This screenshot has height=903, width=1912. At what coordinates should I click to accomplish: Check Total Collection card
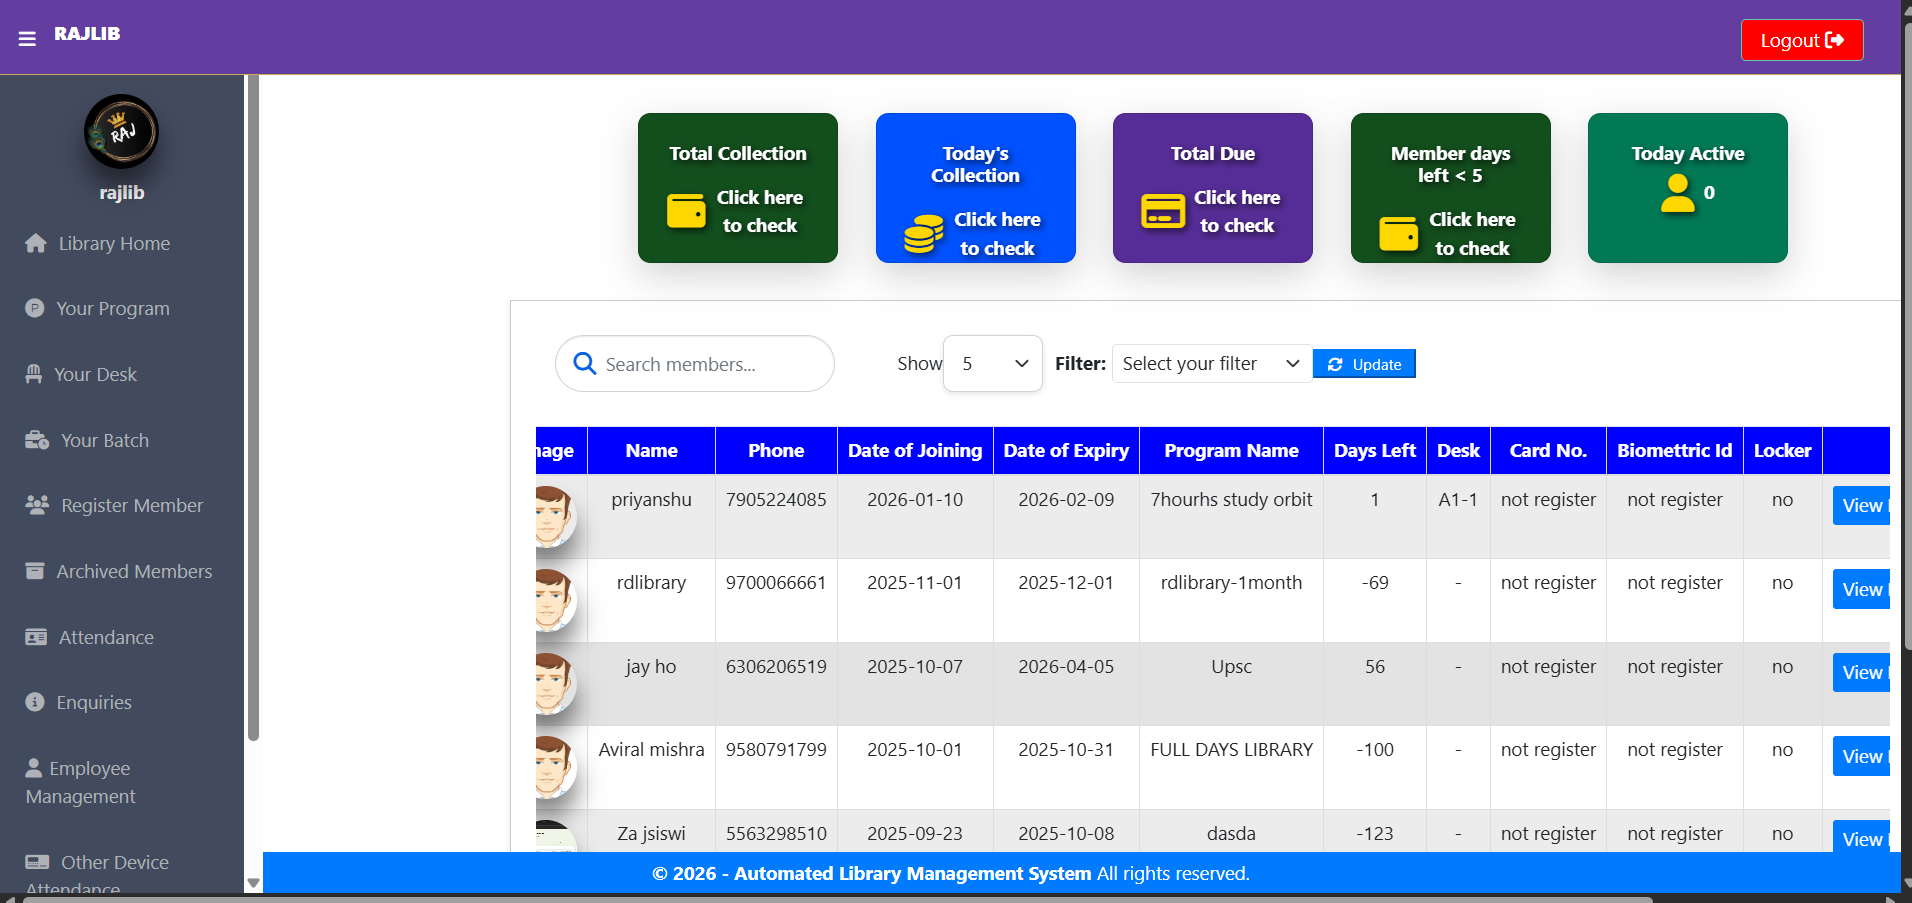[737, 188]
